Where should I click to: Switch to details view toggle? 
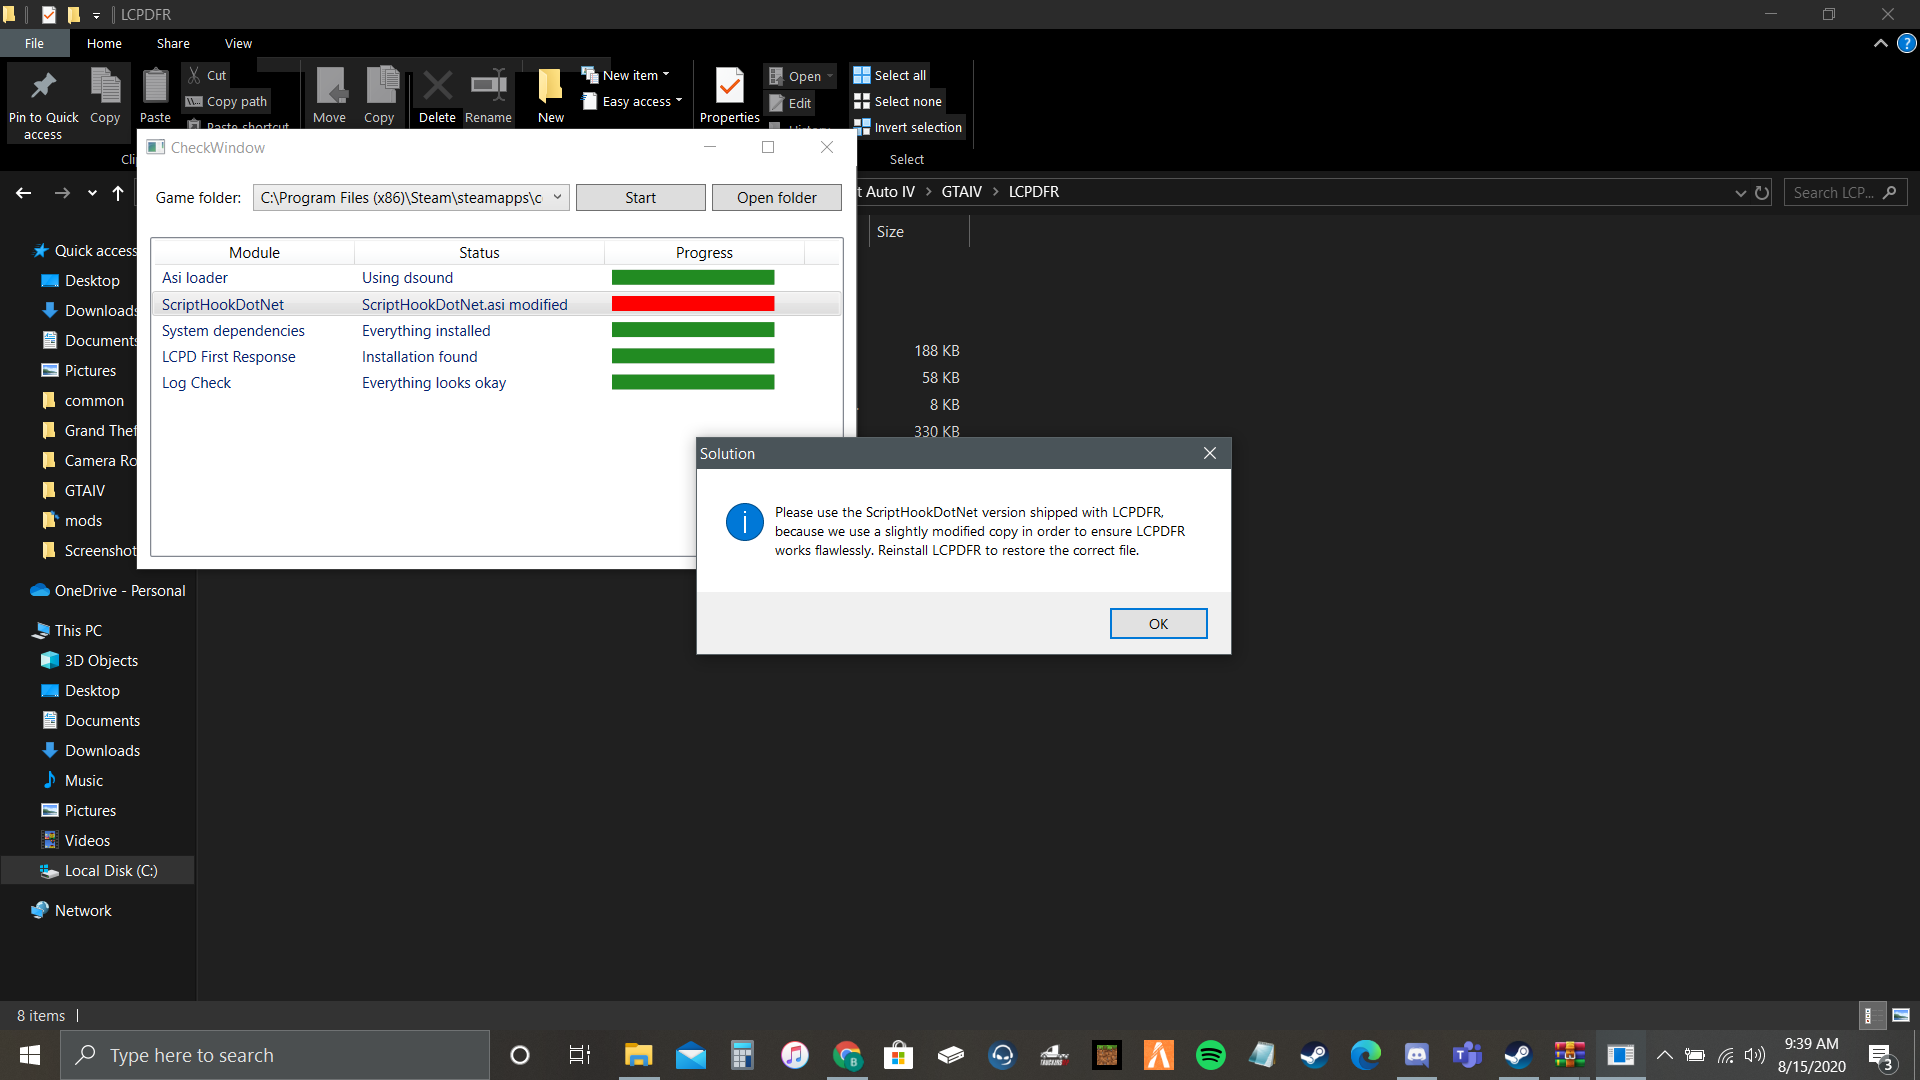(x=1870, y=1015)
